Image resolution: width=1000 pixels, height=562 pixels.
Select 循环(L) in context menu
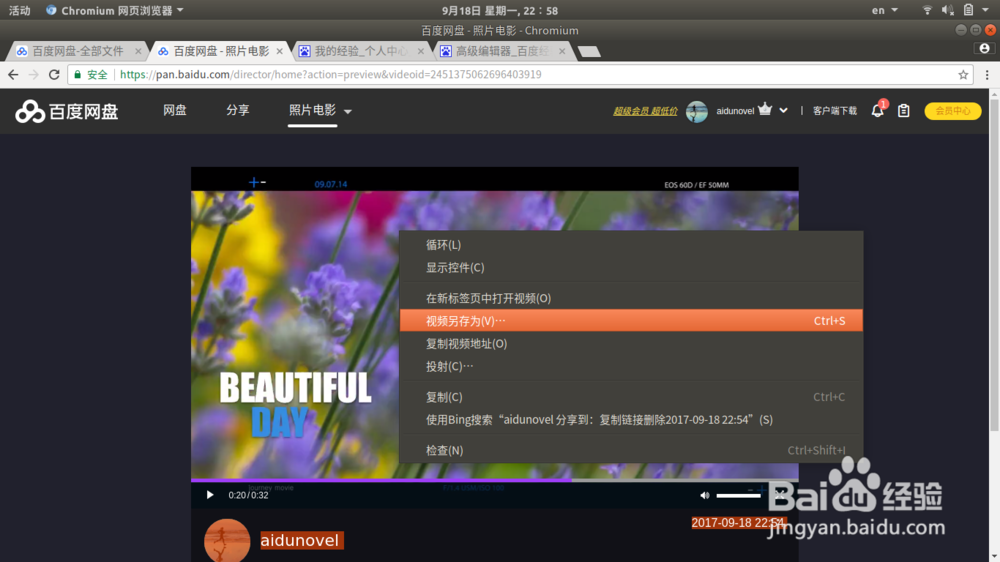[631, 245]
